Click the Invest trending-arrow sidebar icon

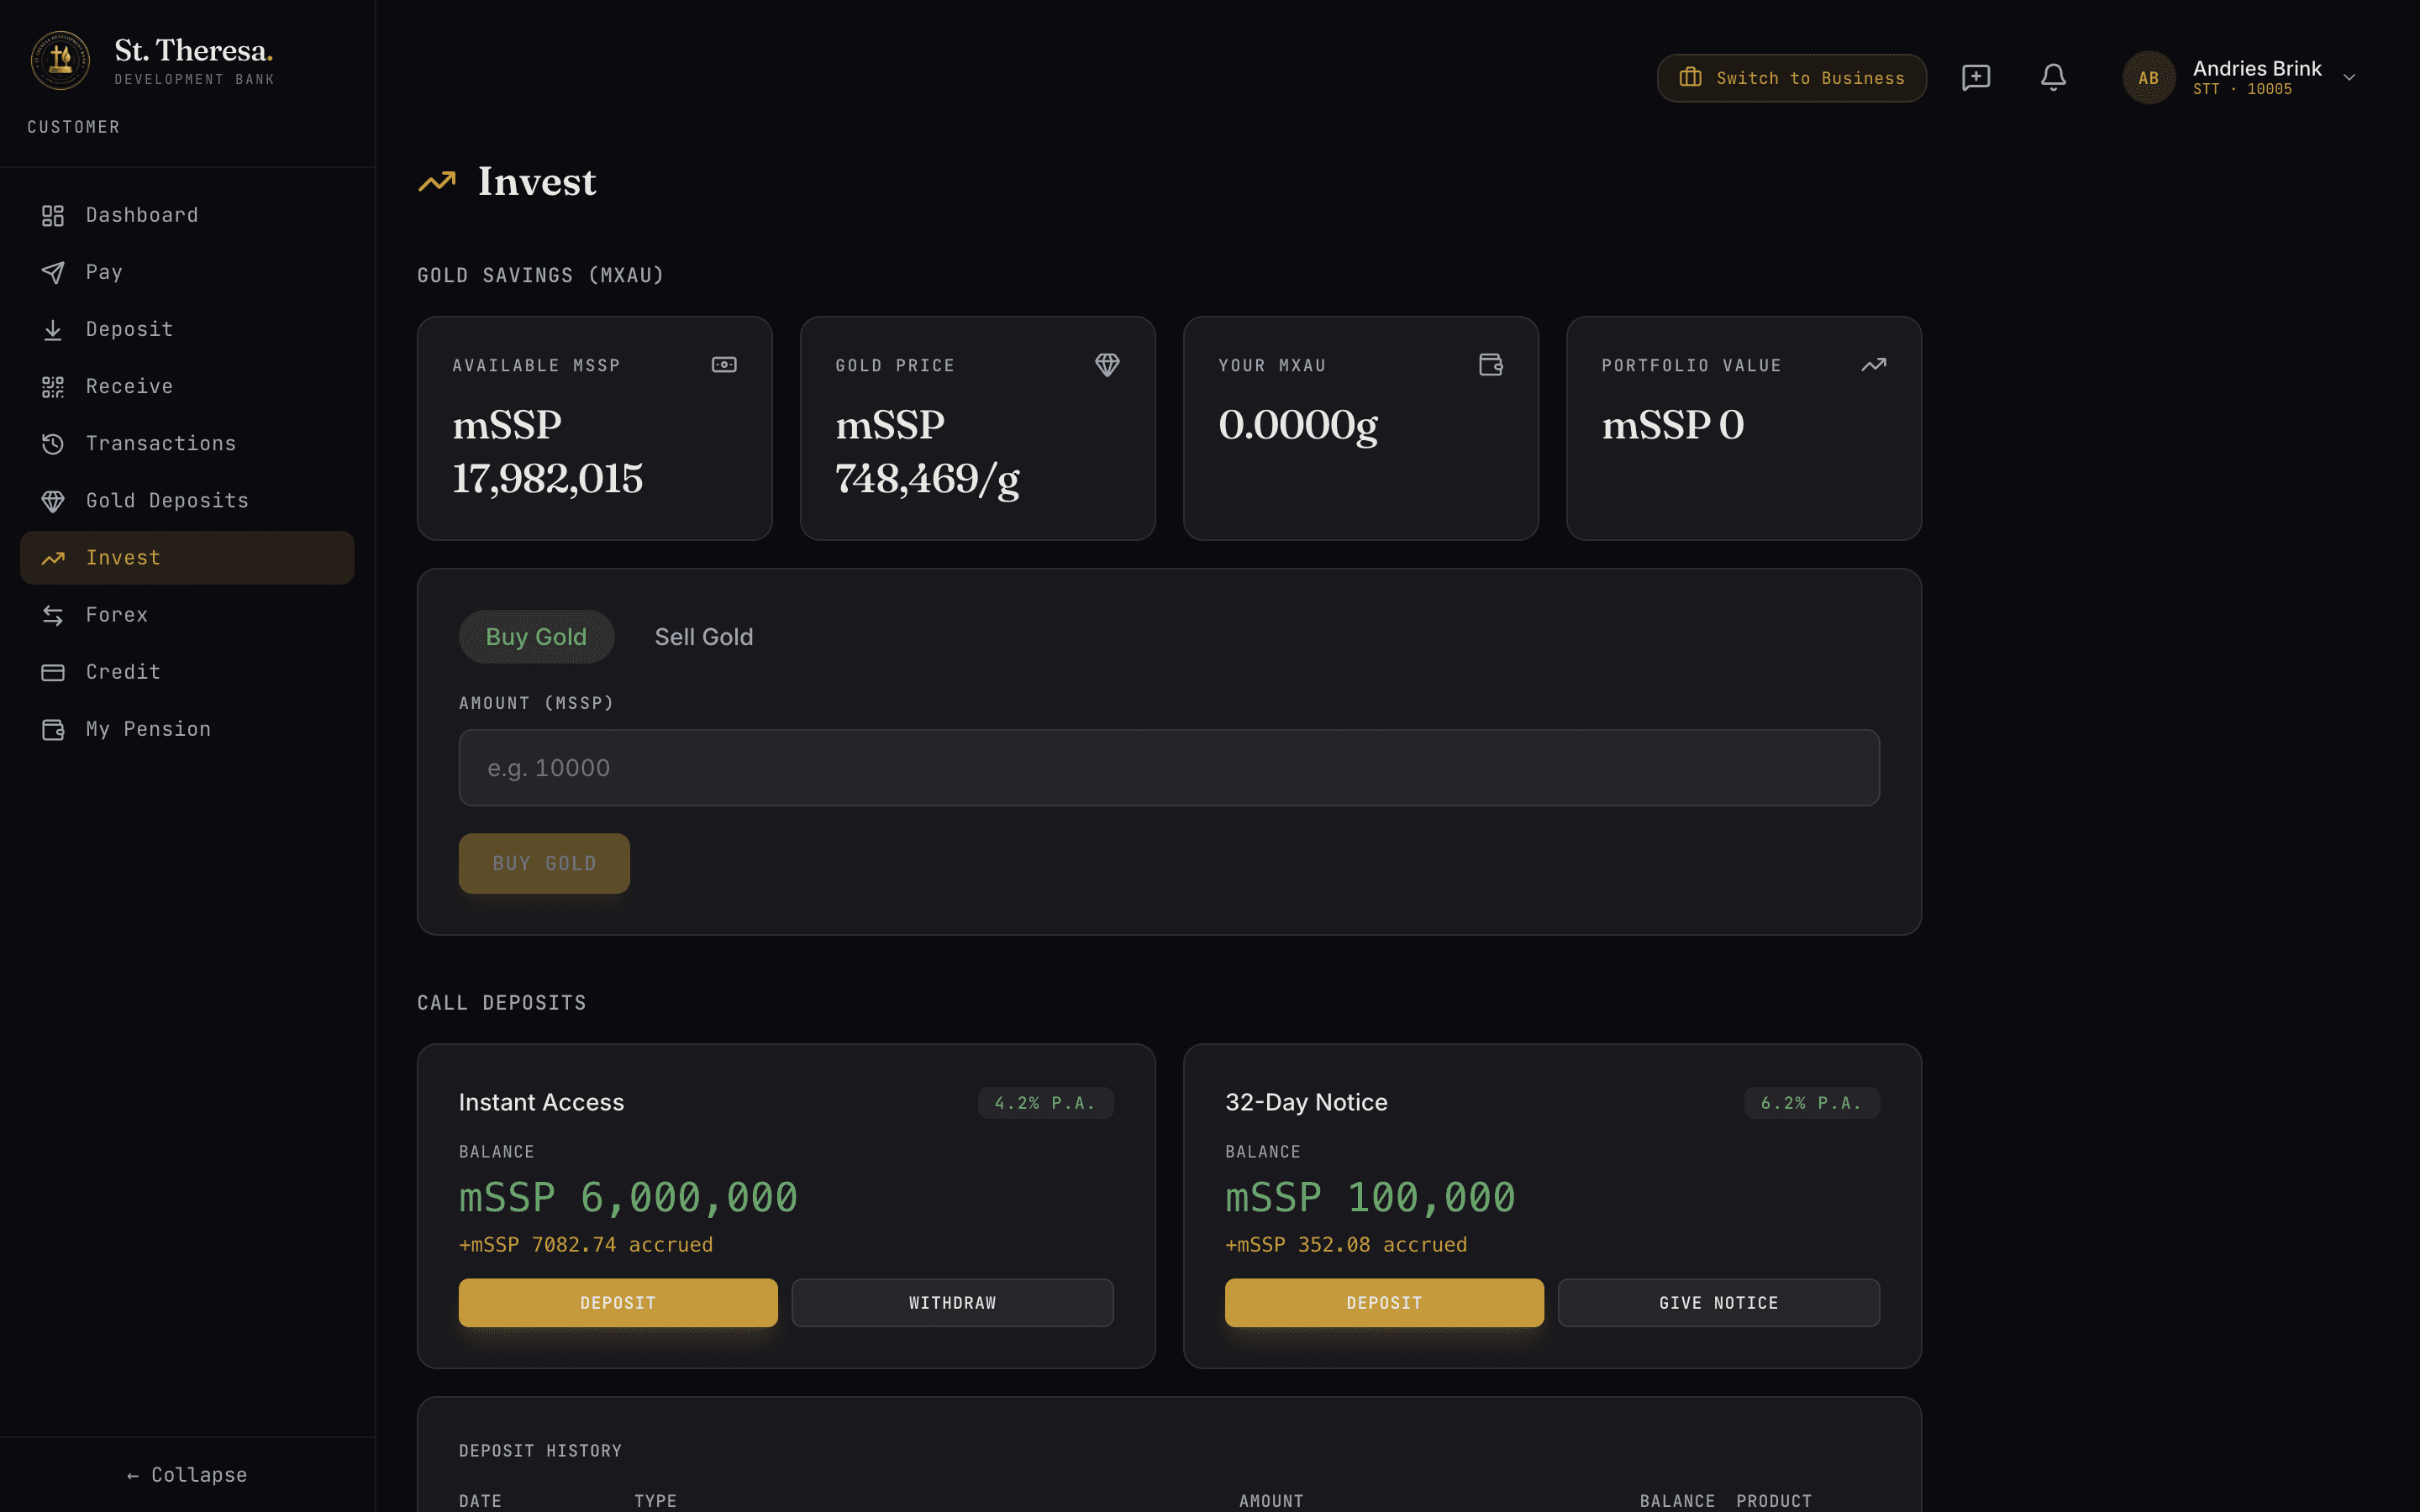click(x=53, y=558)
